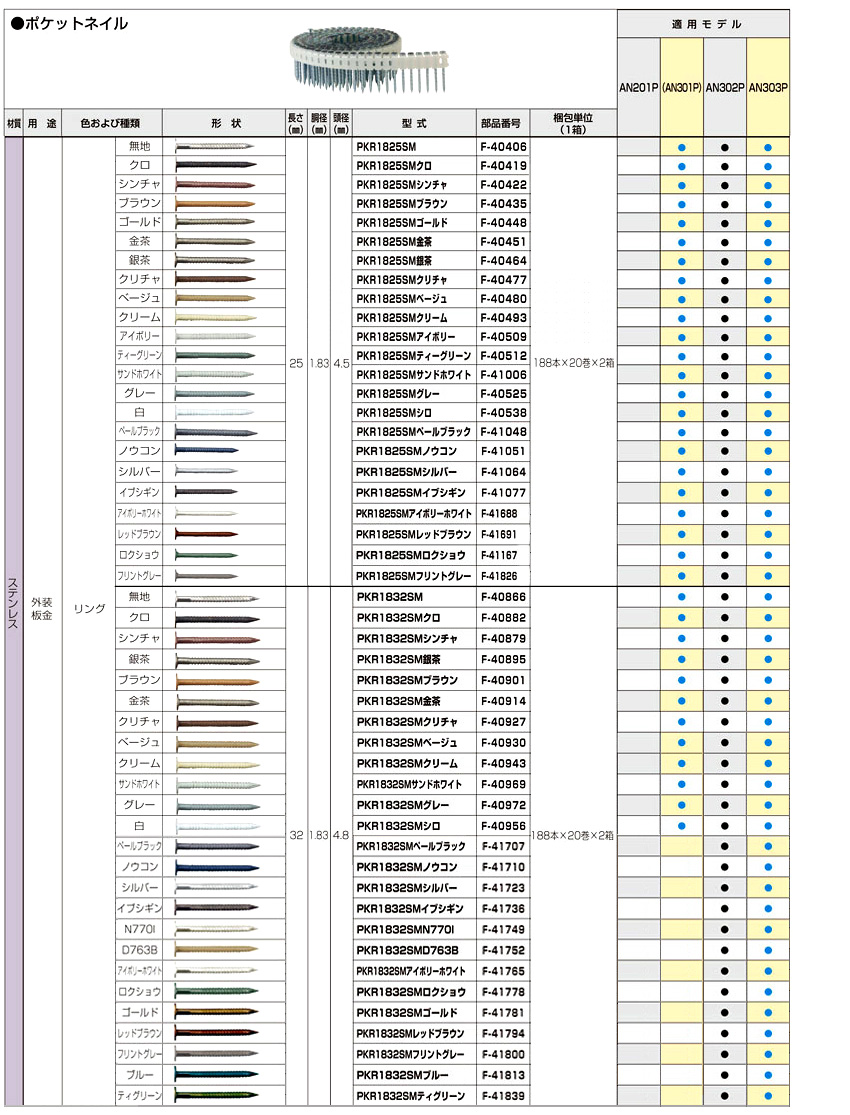This screenshot has height=1115, width=850.
Task: Select part number F-40901
Action: pyautogui.click(x=503, y=680)
